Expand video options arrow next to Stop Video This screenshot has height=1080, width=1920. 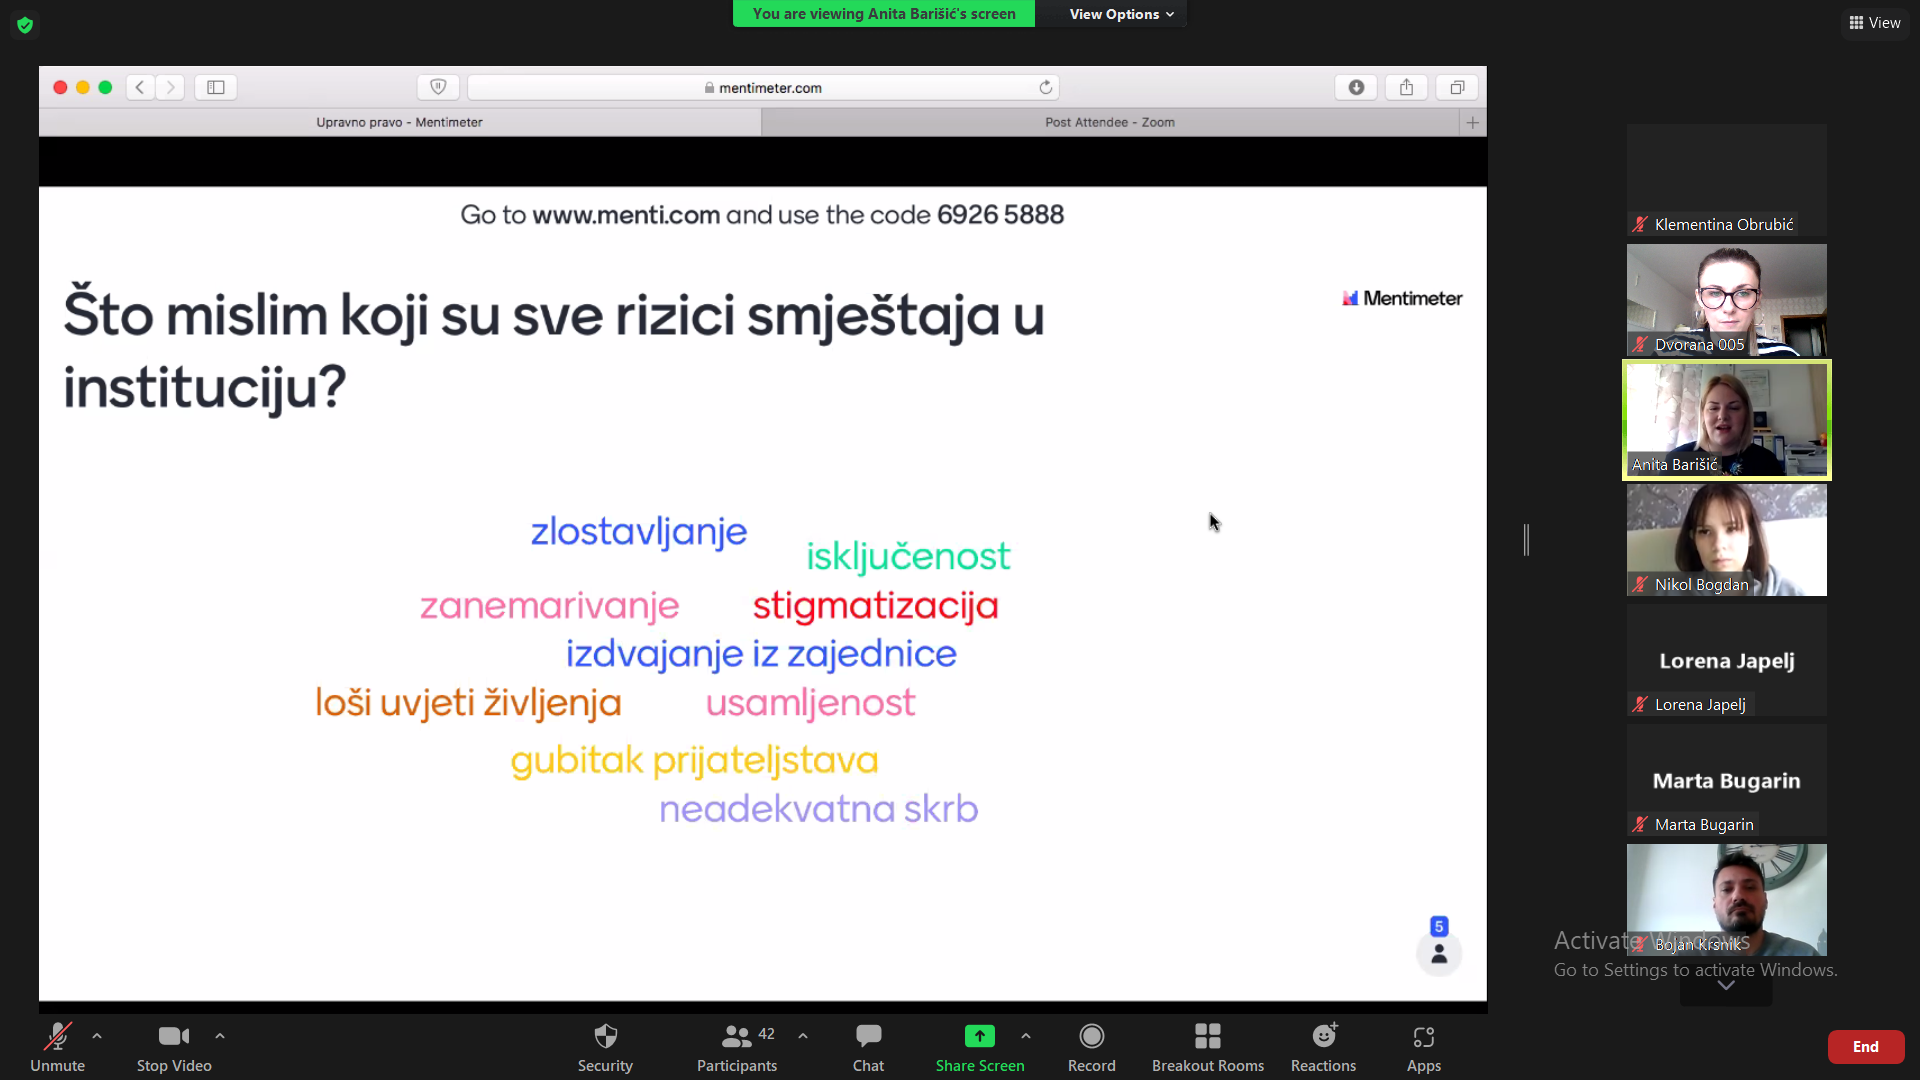pyautogui.click(x=220, y=1037)
